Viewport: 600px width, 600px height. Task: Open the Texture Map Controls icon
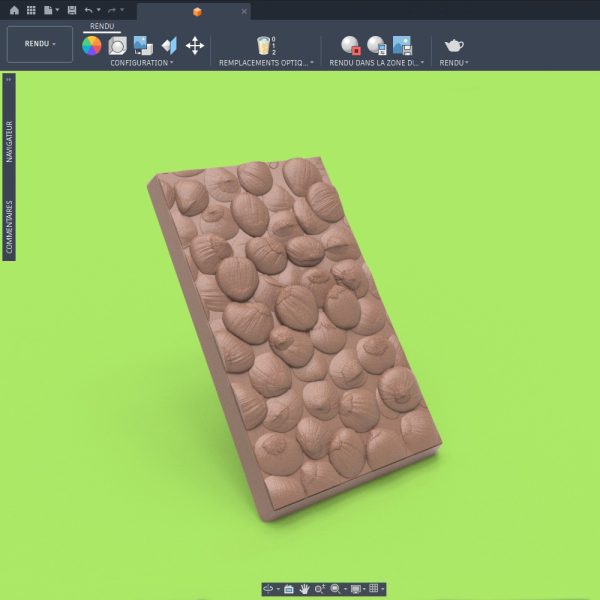click(x=169, y=46)
